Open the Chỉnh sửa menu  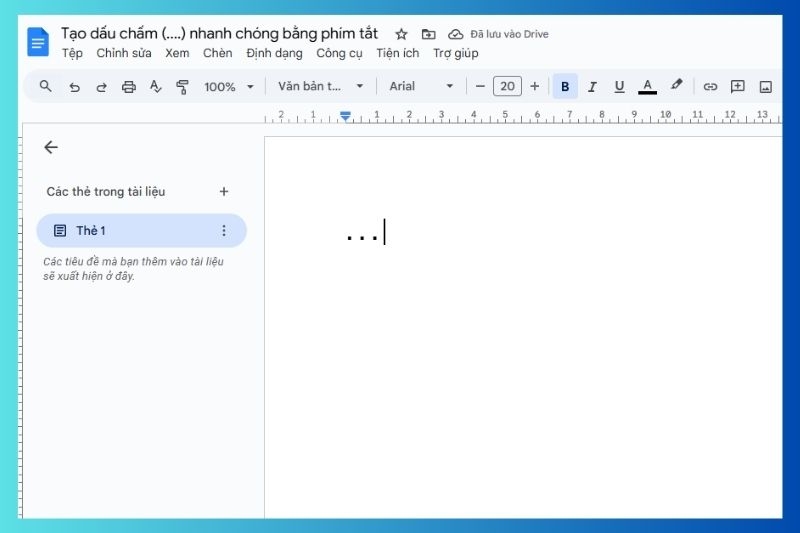[124, 54]
